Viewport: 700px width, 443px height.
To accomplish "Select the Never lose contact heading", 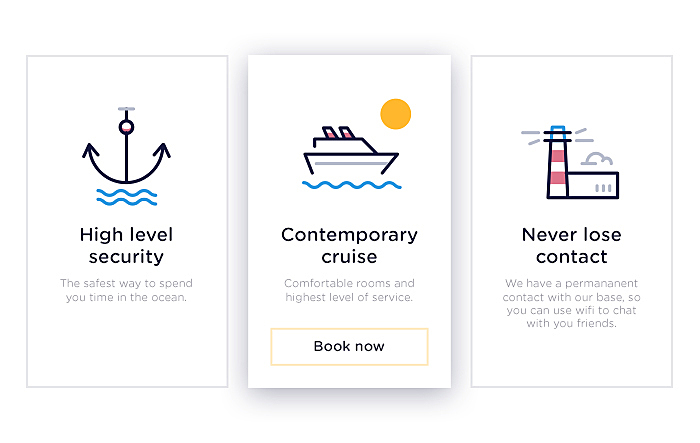I will 571,246.
